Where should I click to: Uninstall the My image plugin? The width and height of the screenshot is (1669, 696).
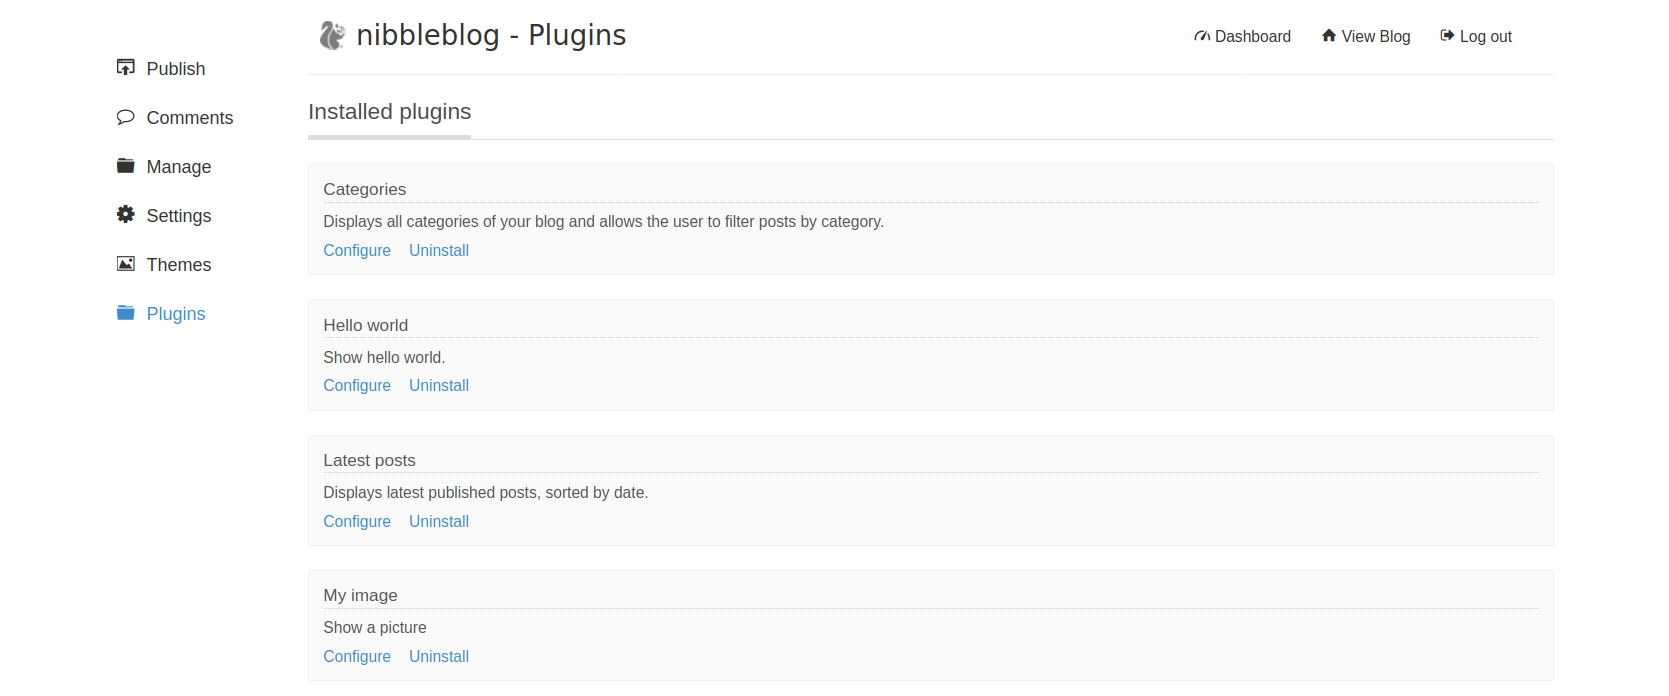[x=439, y=657]
